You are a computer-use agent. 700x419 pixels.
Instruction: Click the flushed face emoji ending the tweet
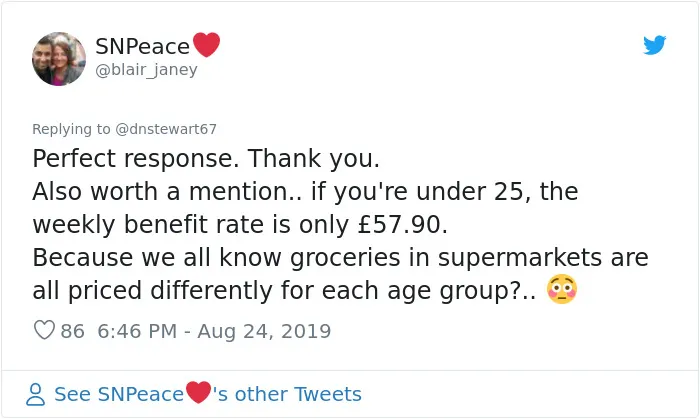(562, 289)
